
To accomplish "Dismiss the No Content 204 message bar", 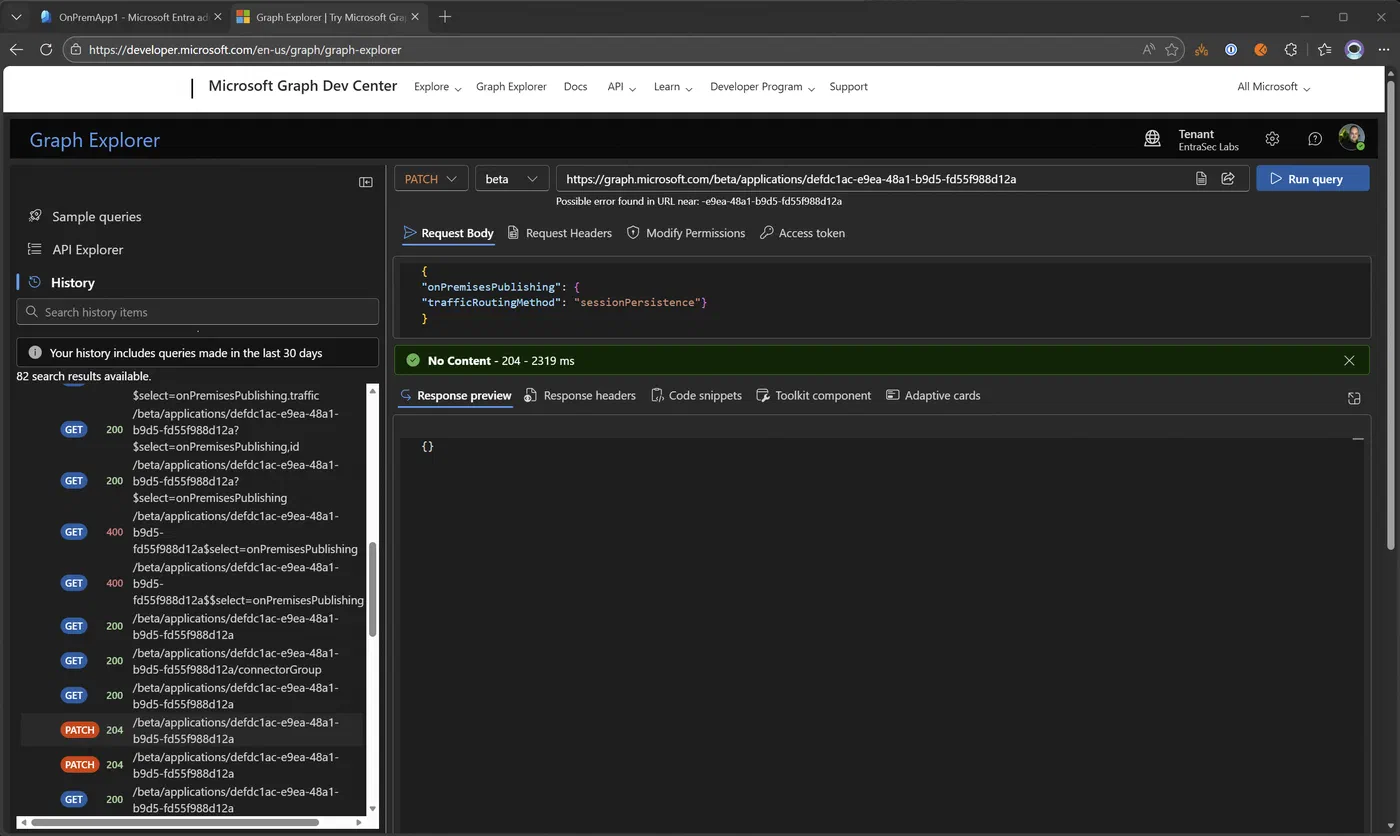I will click(x=1349, y=361).
